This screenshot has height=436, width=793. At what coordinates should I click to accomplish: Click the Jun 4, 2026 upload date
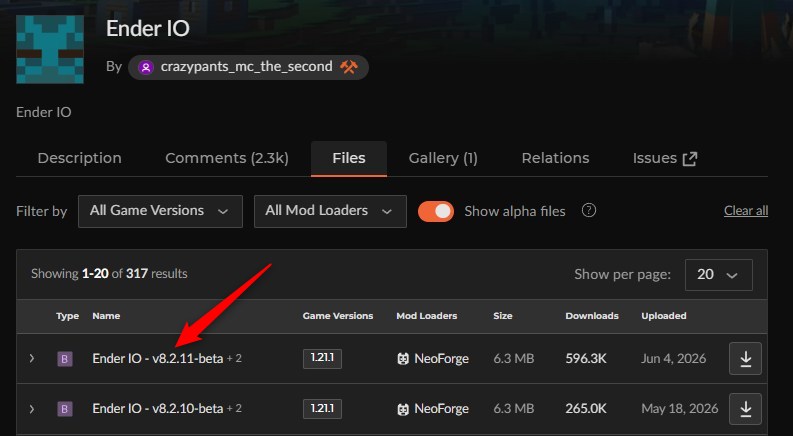pos(674,359)
